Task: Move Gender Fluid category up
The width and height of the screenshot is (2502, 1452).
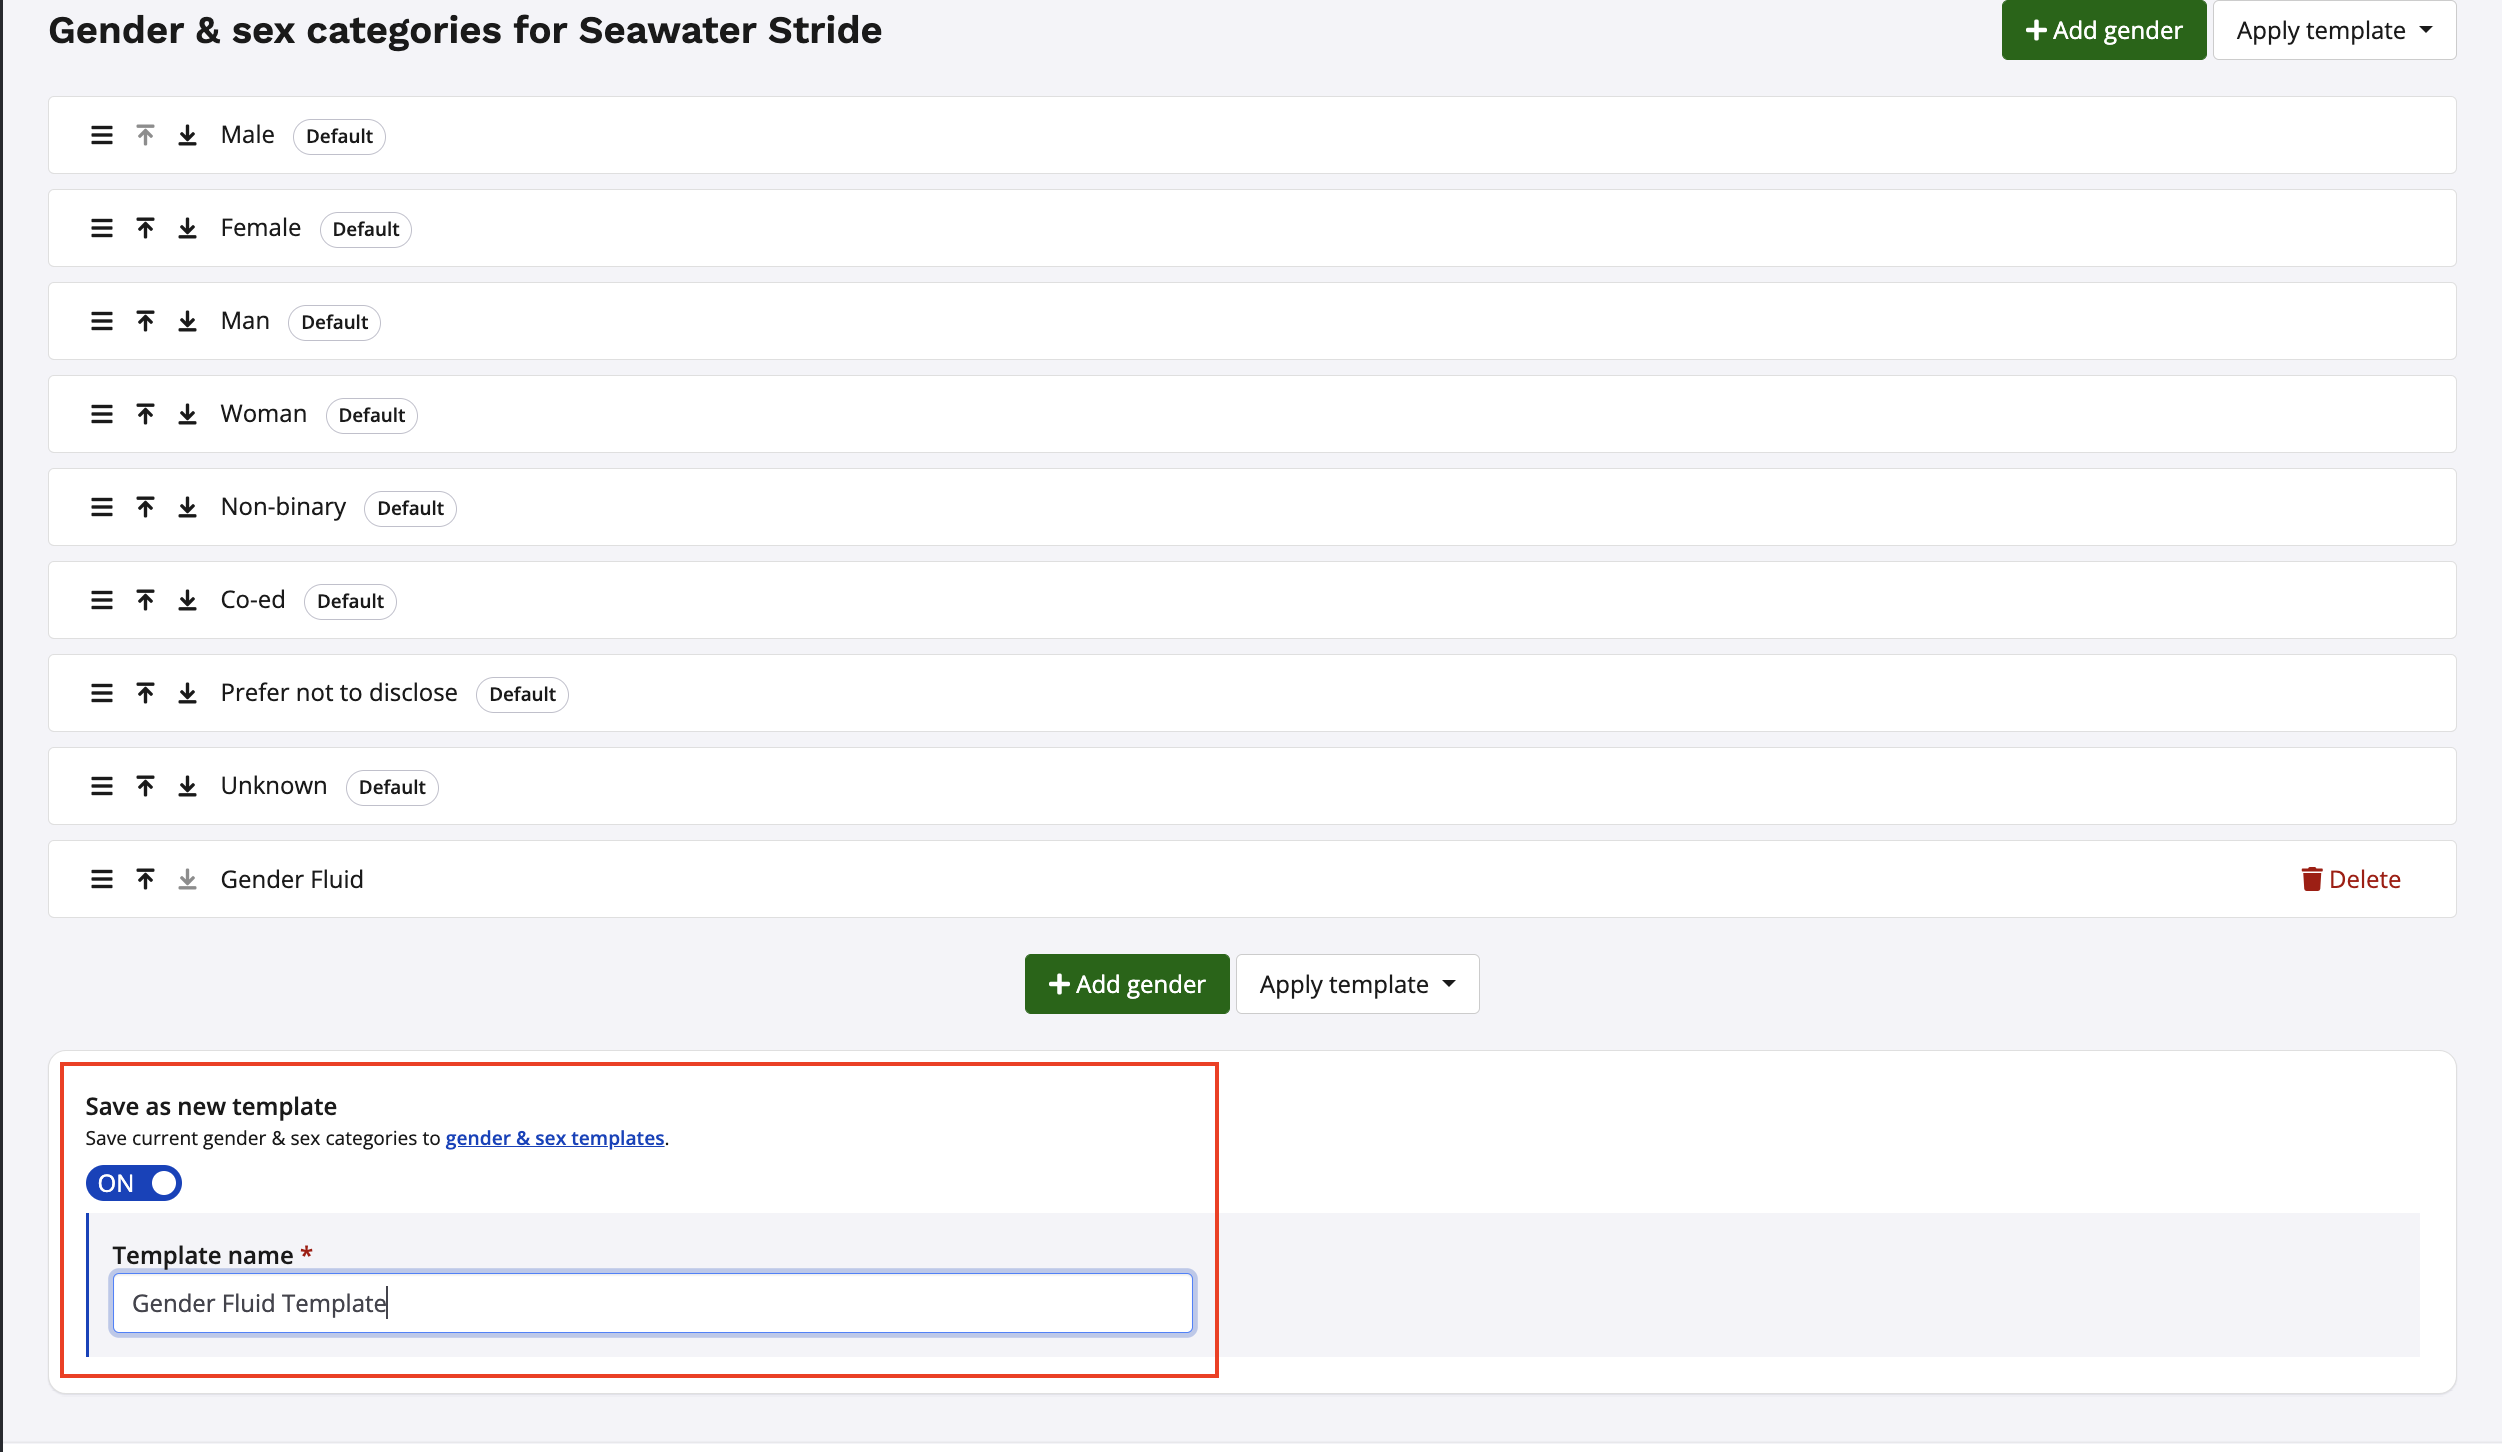Action: [146, 880]
